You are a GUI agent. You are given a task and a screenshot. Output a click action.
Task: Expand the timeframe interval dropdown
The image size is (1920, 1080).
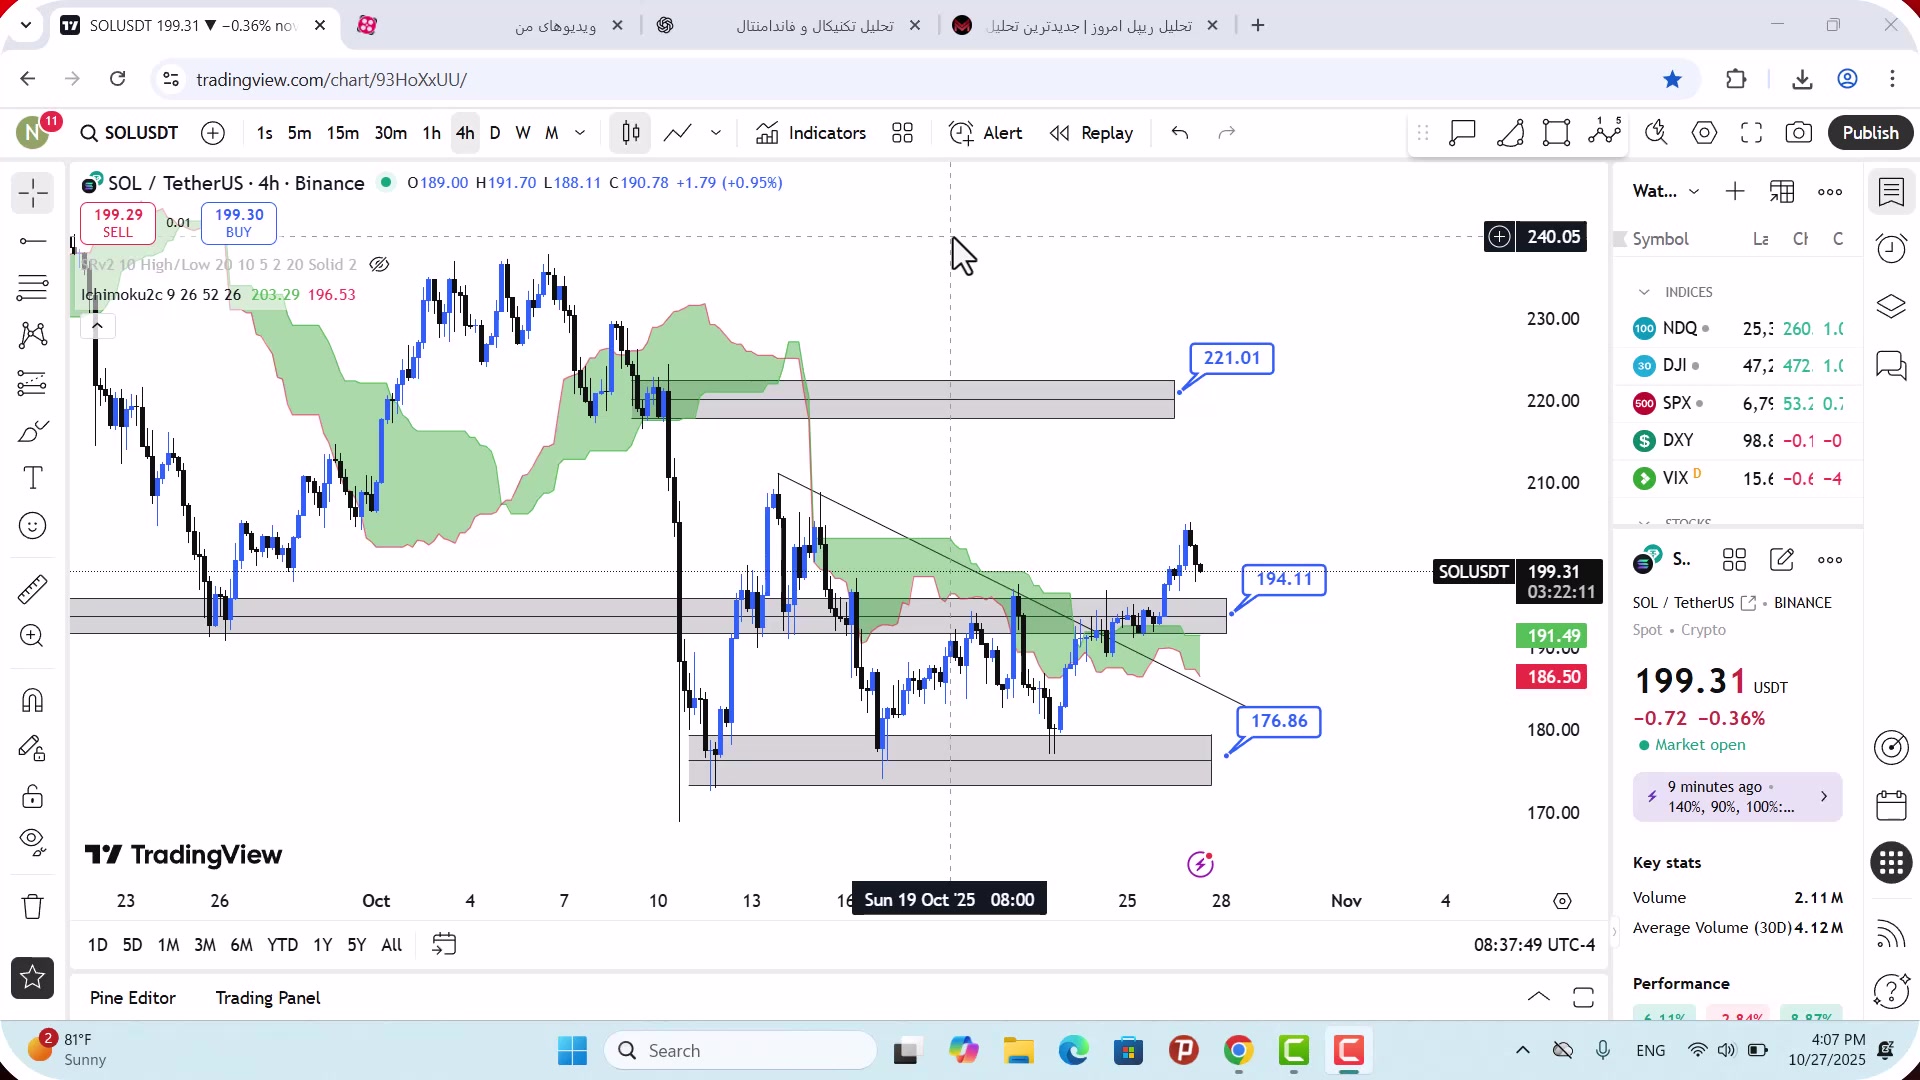pyautogui.click(x=580, y=133)
